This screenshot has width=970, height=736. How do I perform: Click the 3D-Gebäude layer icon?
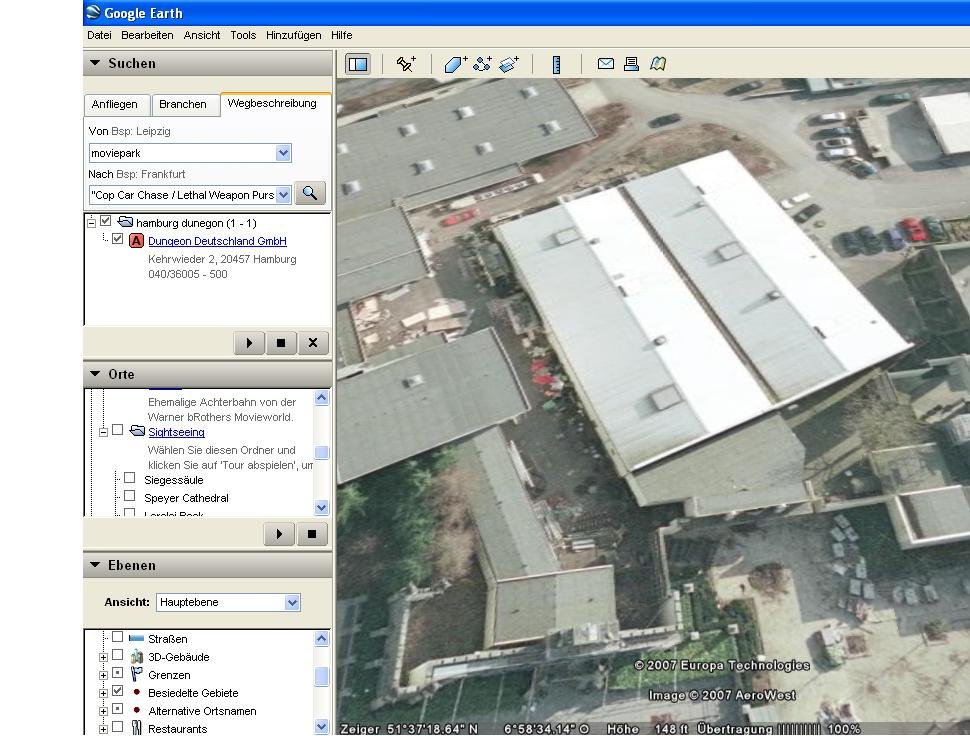[137, 656]
